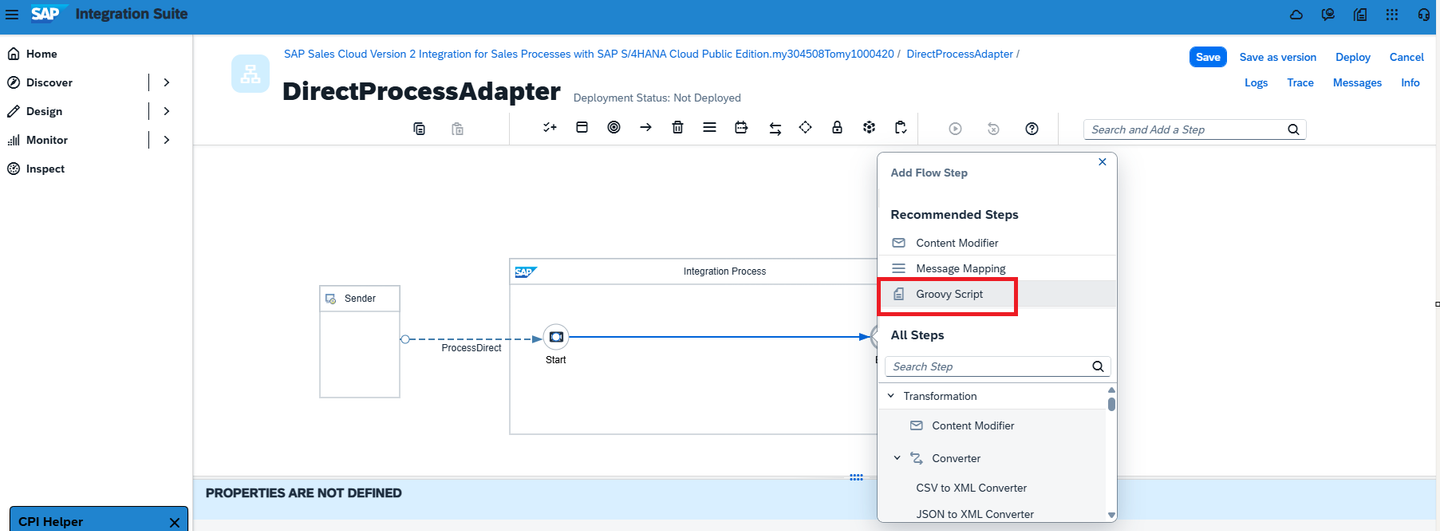Image resolution: width=1440 pixels, height=531 pixels.
Task: Click the Clear Simulation icon
Action: [993, 129]
